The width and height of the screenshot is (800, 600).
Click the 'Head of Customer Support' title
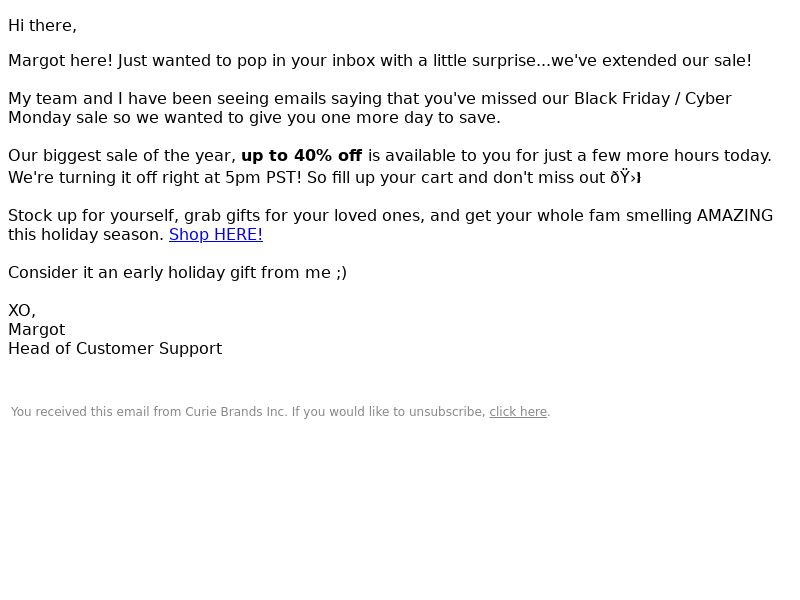pyautogui.click(x=115, y=348)
